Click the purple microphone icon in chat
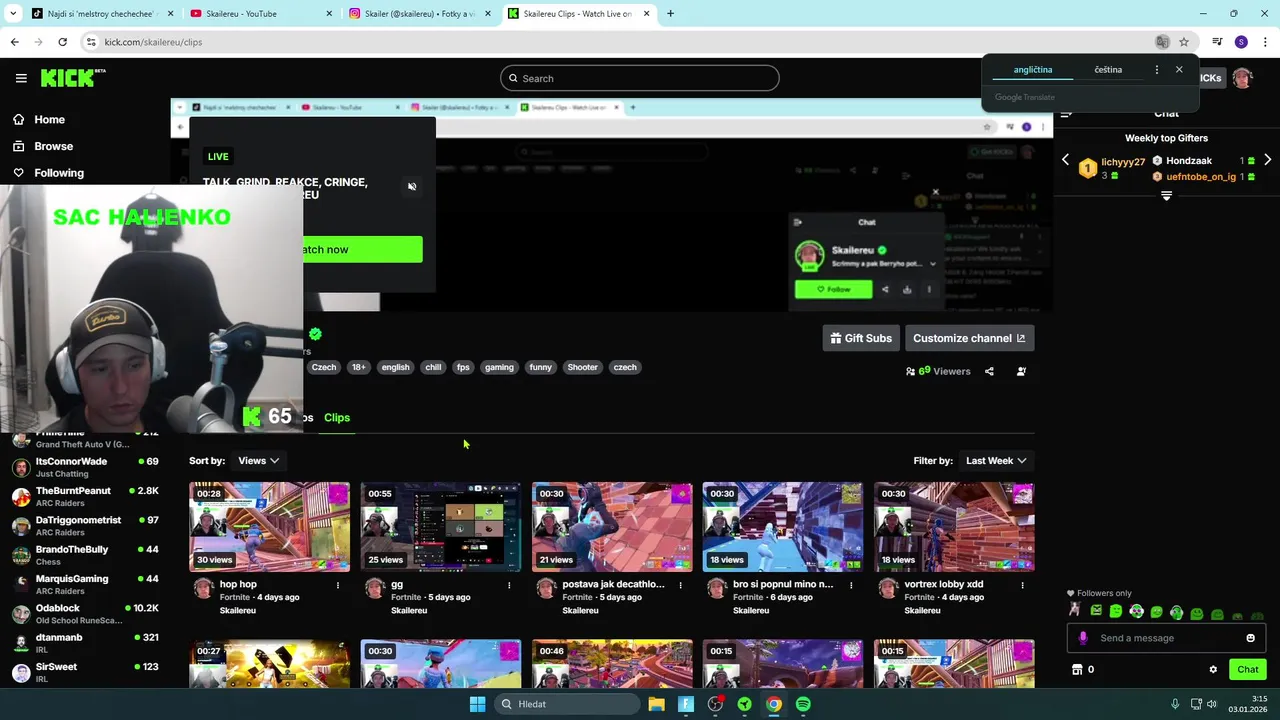Image resolution: width=1280 pixels, height=720 pixels. pyautogui.click(x=1083, y=638)
